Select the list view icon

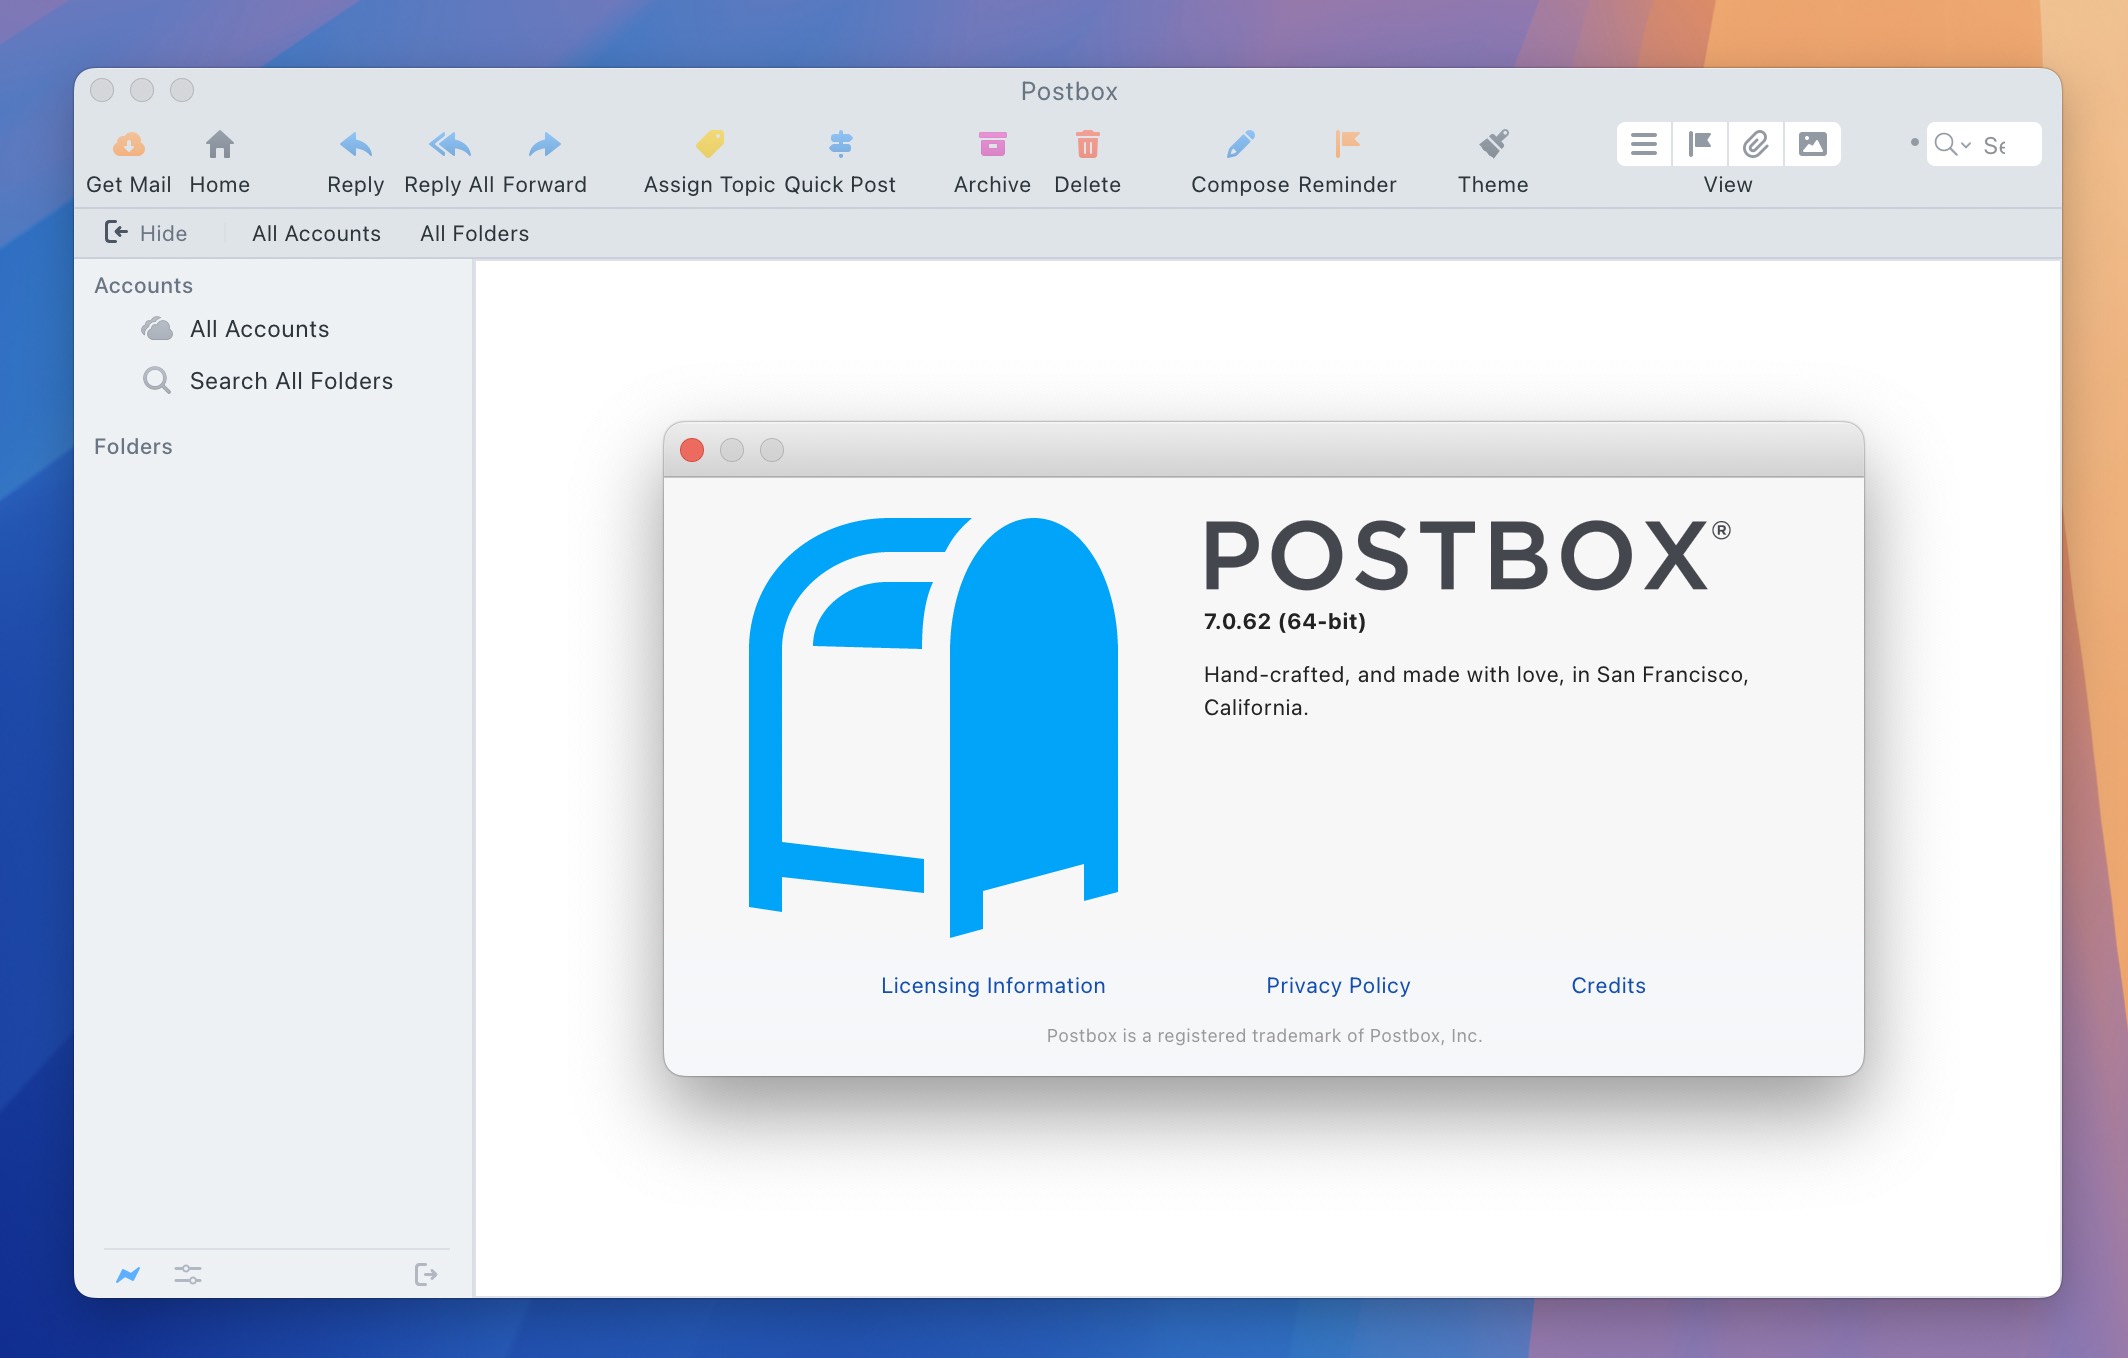1644,144
